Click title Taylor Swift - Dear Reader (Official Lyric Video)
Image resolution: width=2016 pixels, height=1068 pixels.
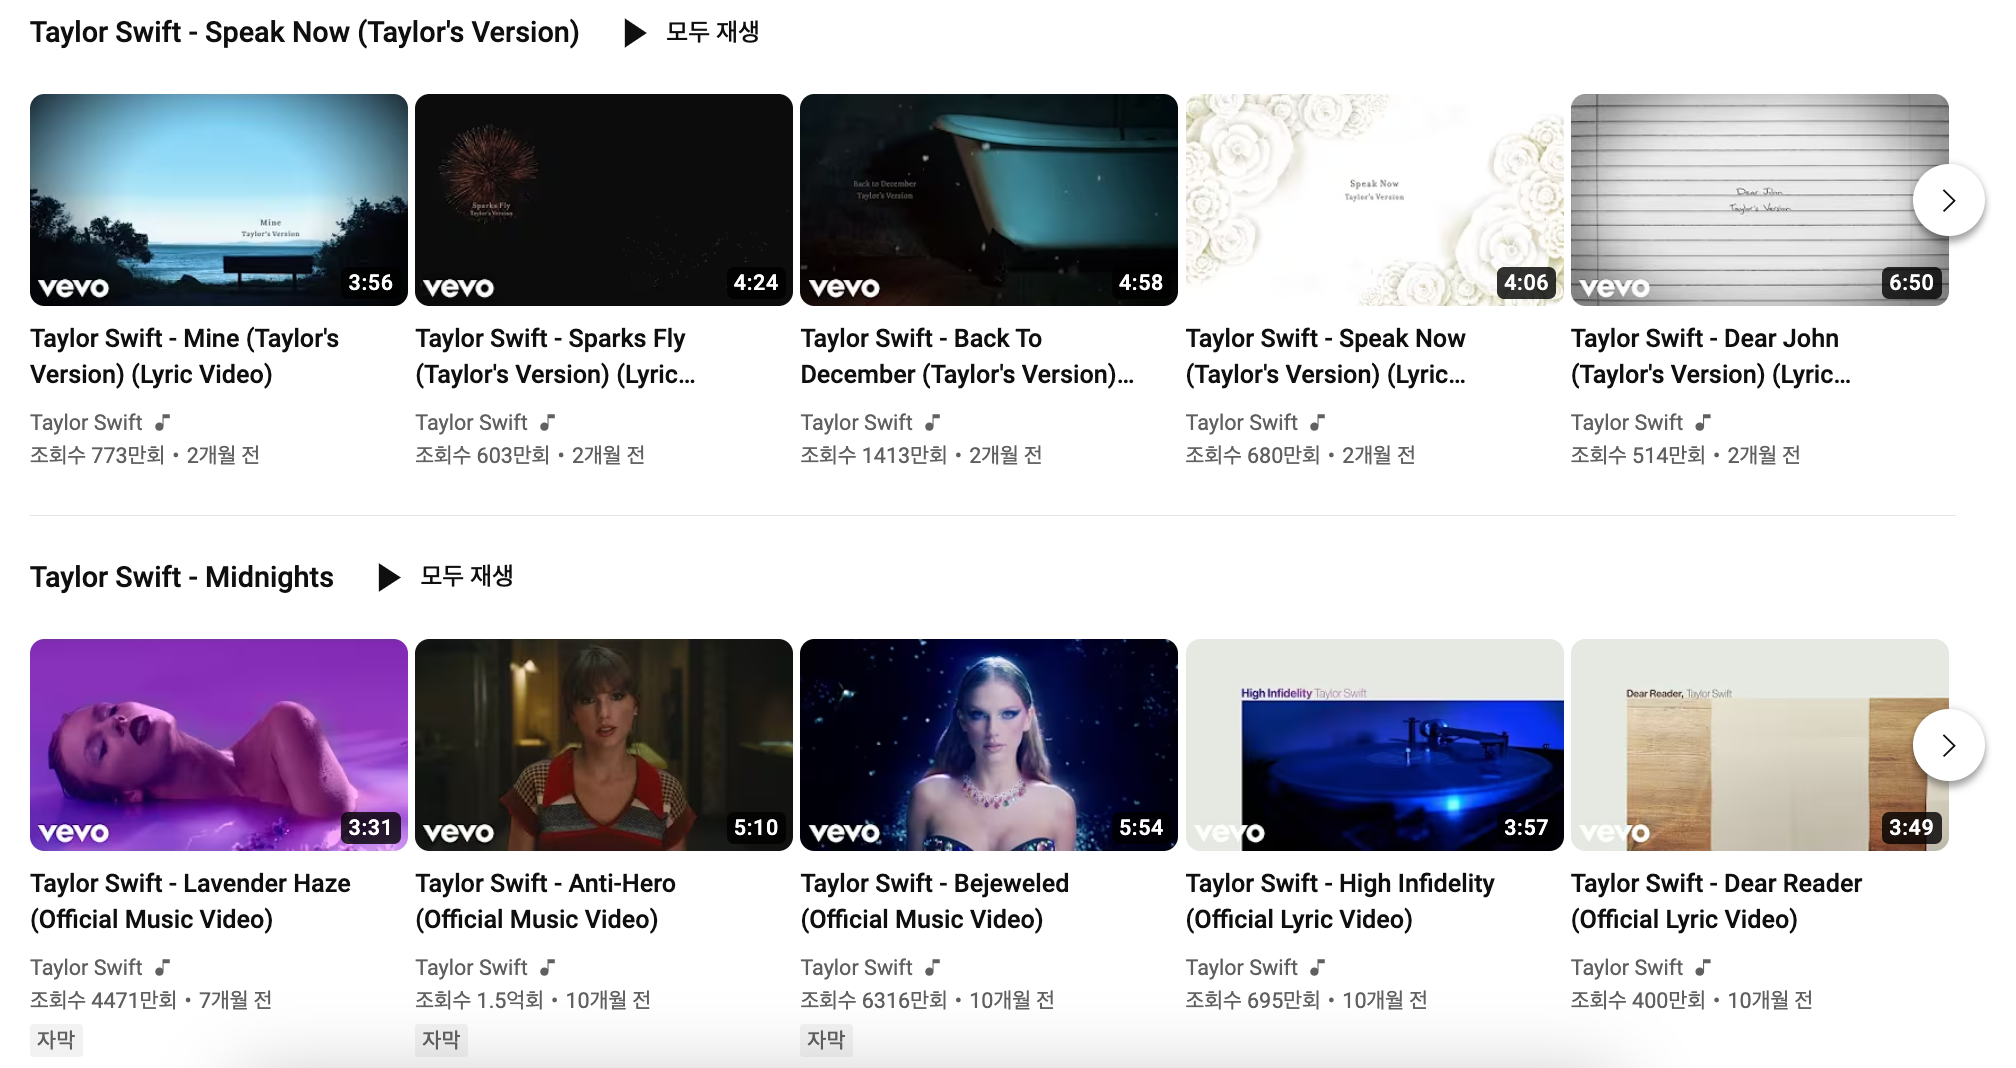[x=1716, y=901]
